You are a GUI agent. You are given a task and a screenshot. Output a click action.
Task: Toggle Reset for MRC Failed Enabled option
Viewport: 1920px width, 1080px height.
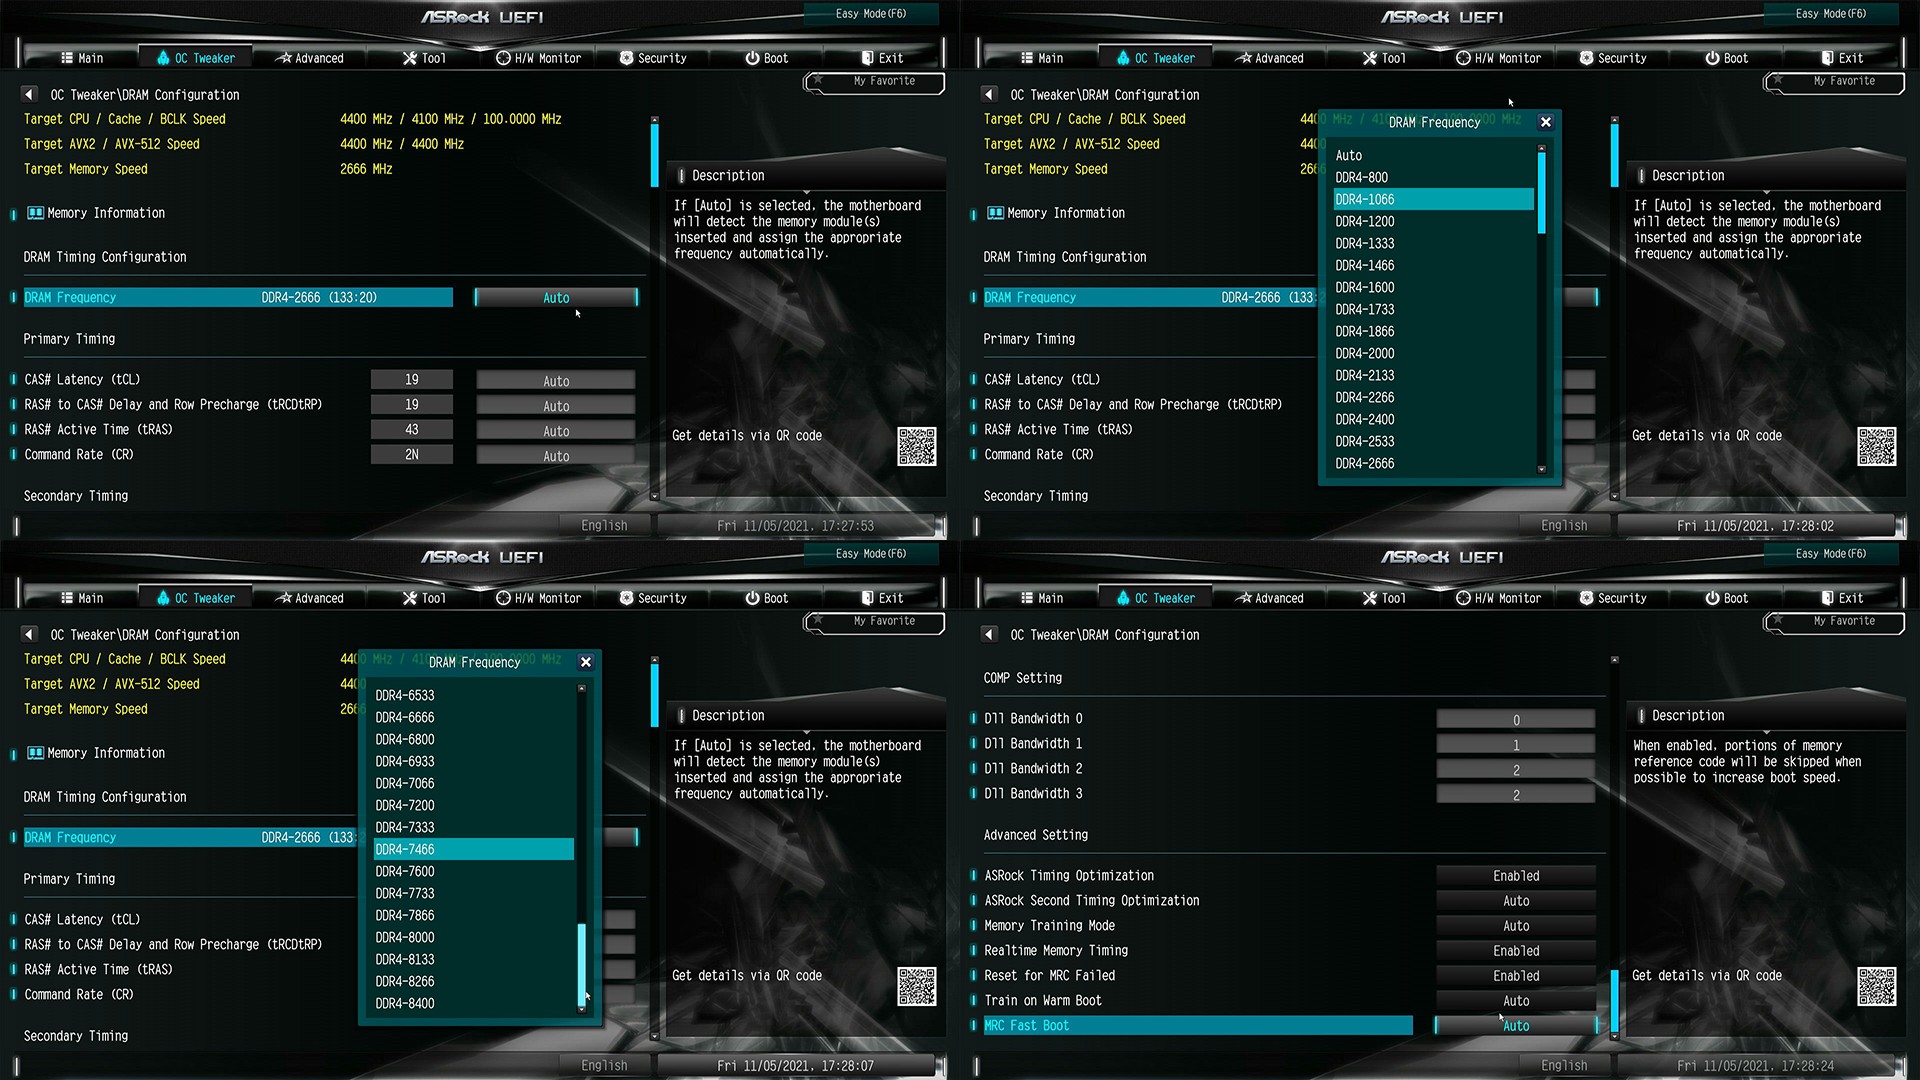1515,976
